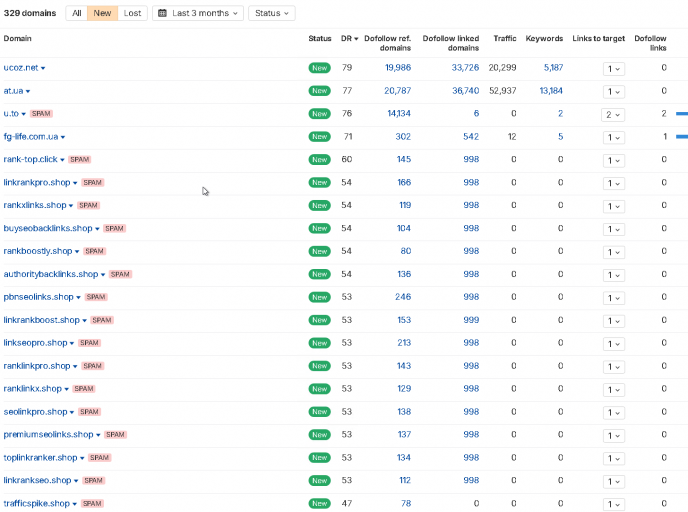This screenshot has height=512, width=688.
Task: Open the linkseopro.shop domain link
Action: [36, 343]
